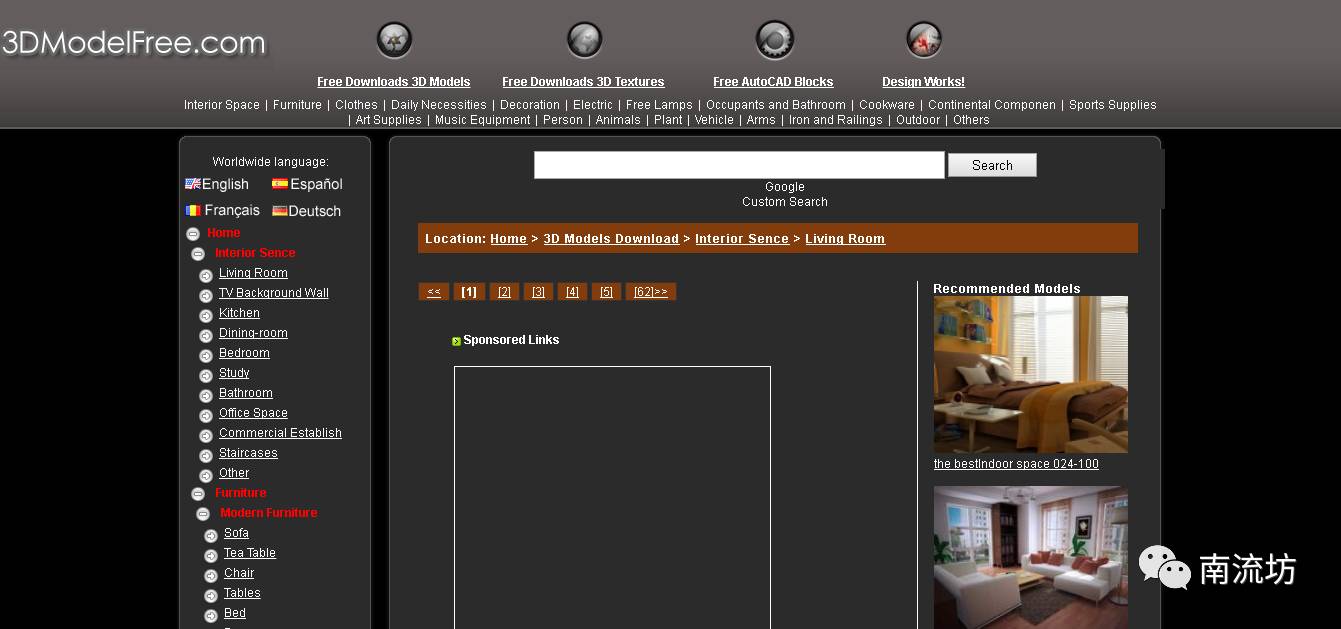Viewport: 1341px width, 629px height.
Task: Click the previous page << button
Action: coord(434,292)
